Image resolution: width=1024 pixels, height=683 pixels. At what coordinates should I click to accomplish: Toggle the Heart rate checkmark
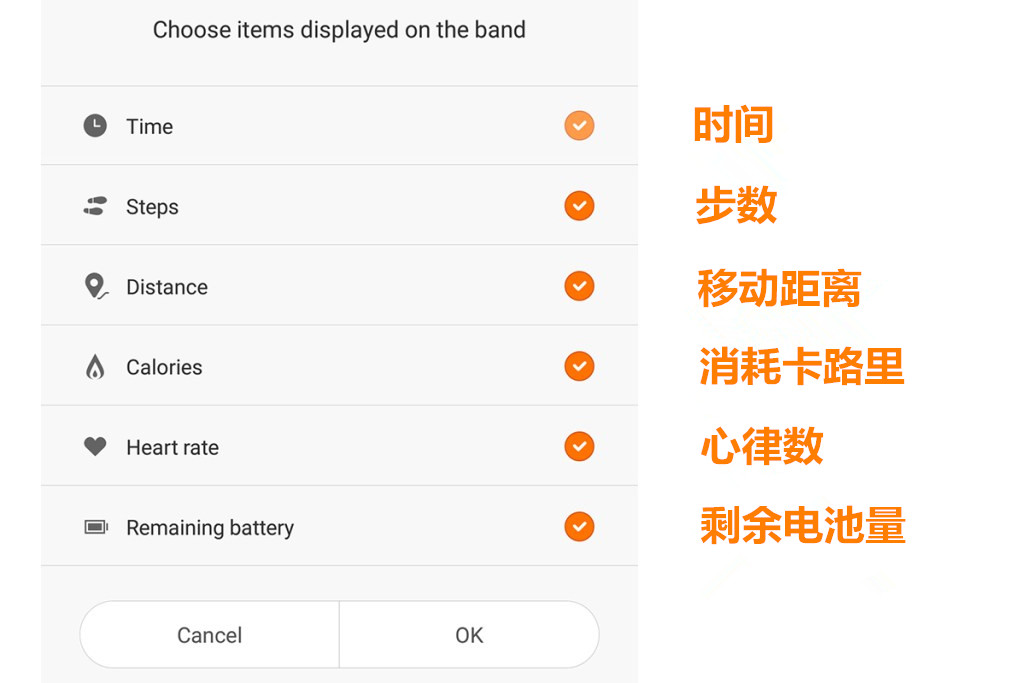tap(579, 446)
